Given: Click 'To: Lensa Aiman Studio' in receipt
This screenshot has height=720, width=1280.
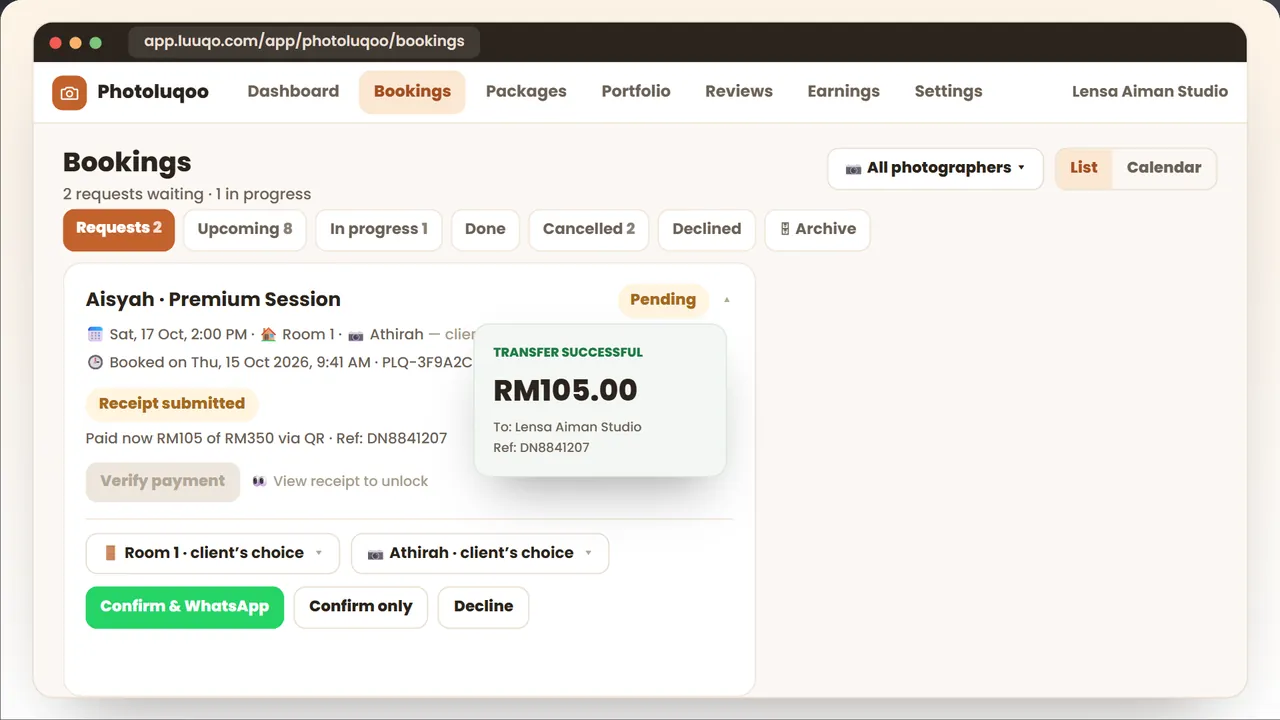Looking at the screenshot, I should (567, 427).
